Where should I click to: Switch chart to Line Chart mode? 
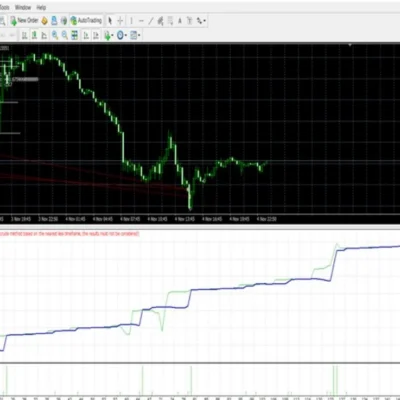click(44, 35)
